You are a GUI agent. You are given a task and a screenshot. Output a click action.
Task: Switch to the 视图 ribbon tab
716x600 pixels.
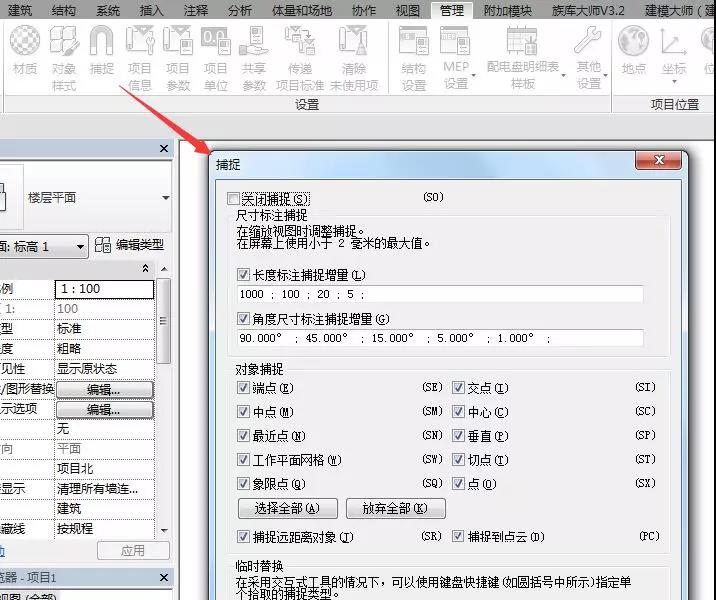tap(407, 11)
